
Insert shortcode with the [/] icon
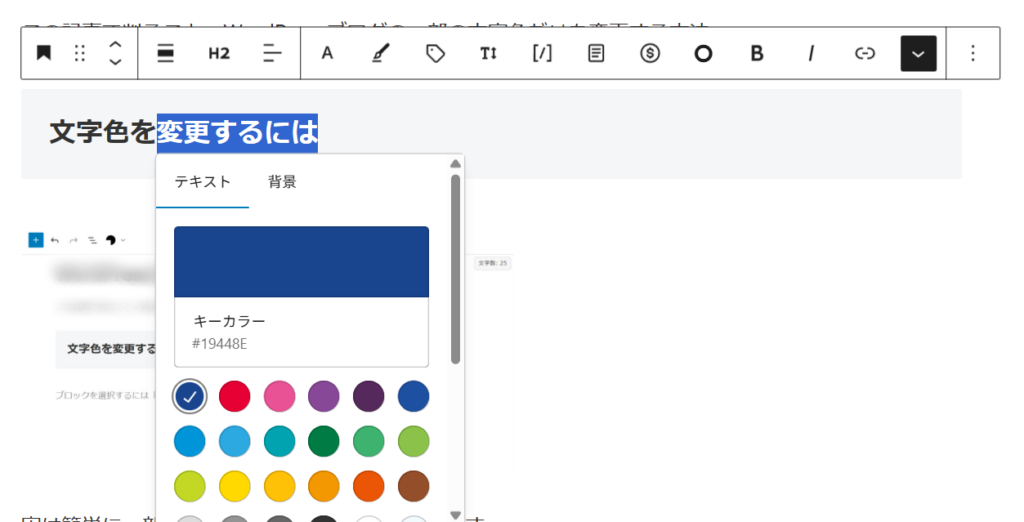[x=542, y=54]
